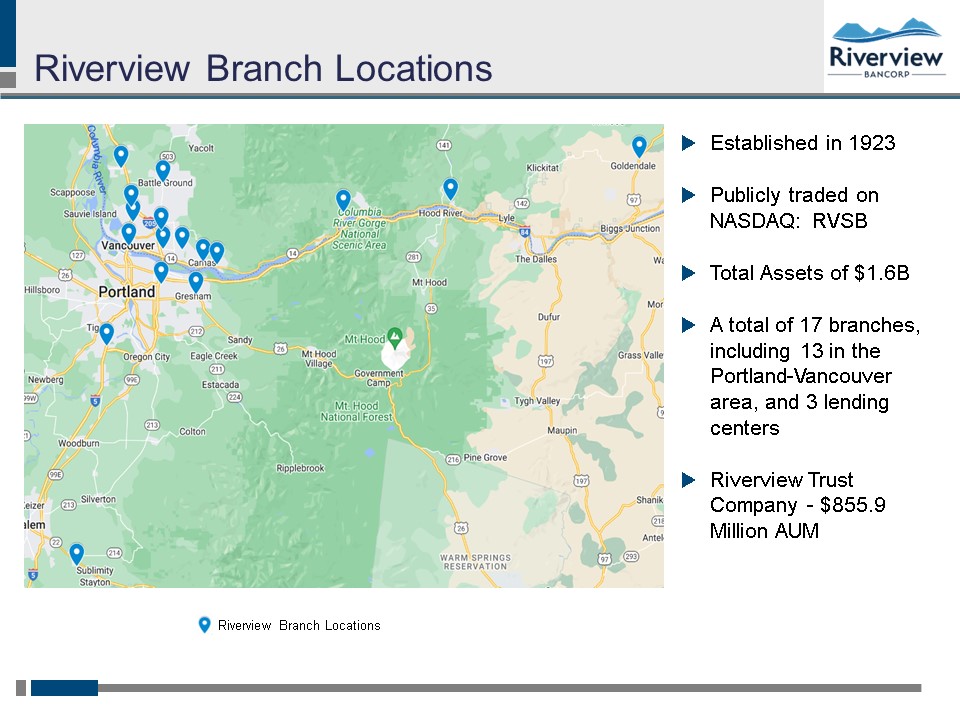Click the Tygh Valley map label

(537, 401)
